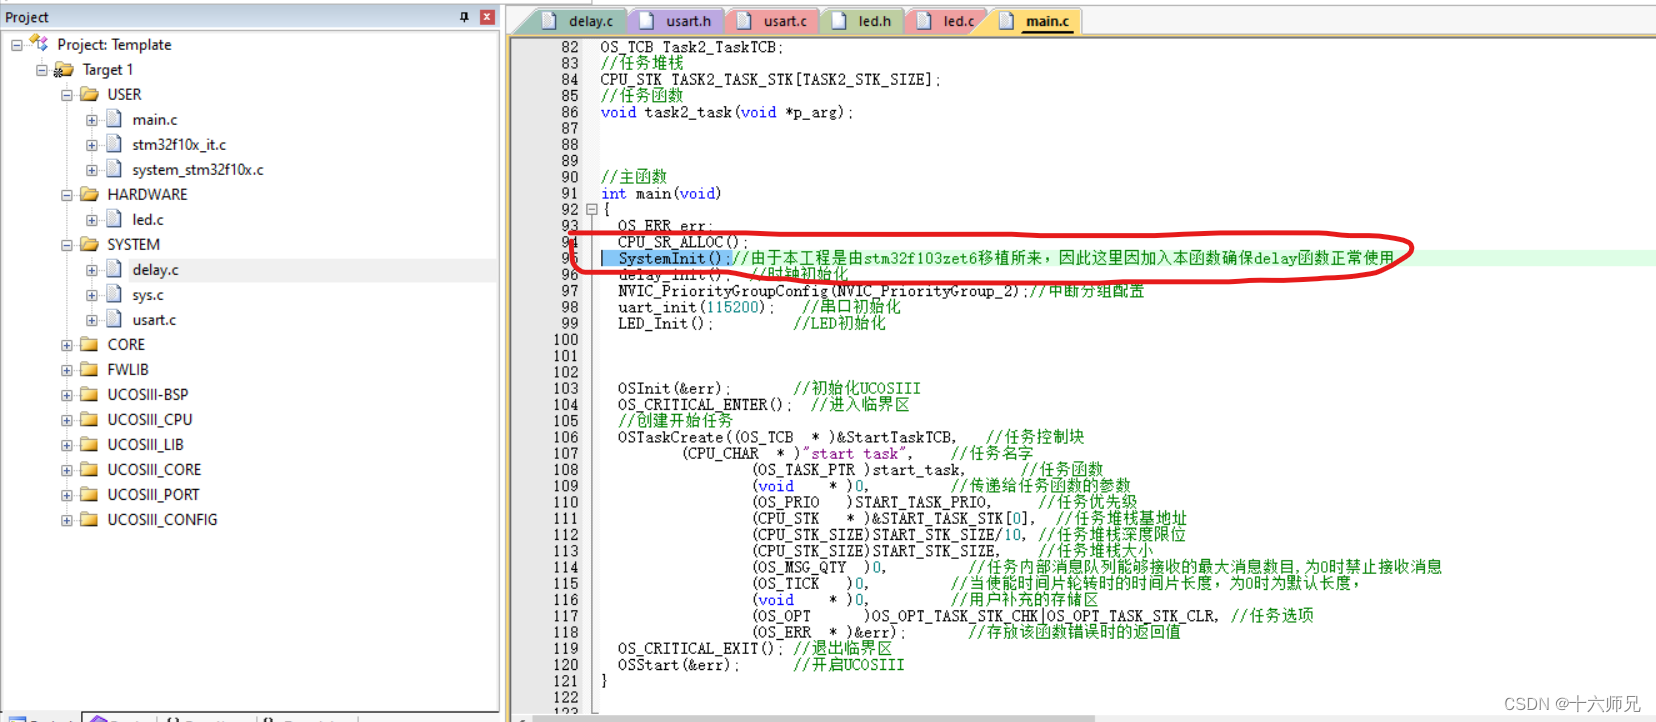
Task: Expand system_stm32f10x.c dependencies
Action: click(x=92, y=170)
